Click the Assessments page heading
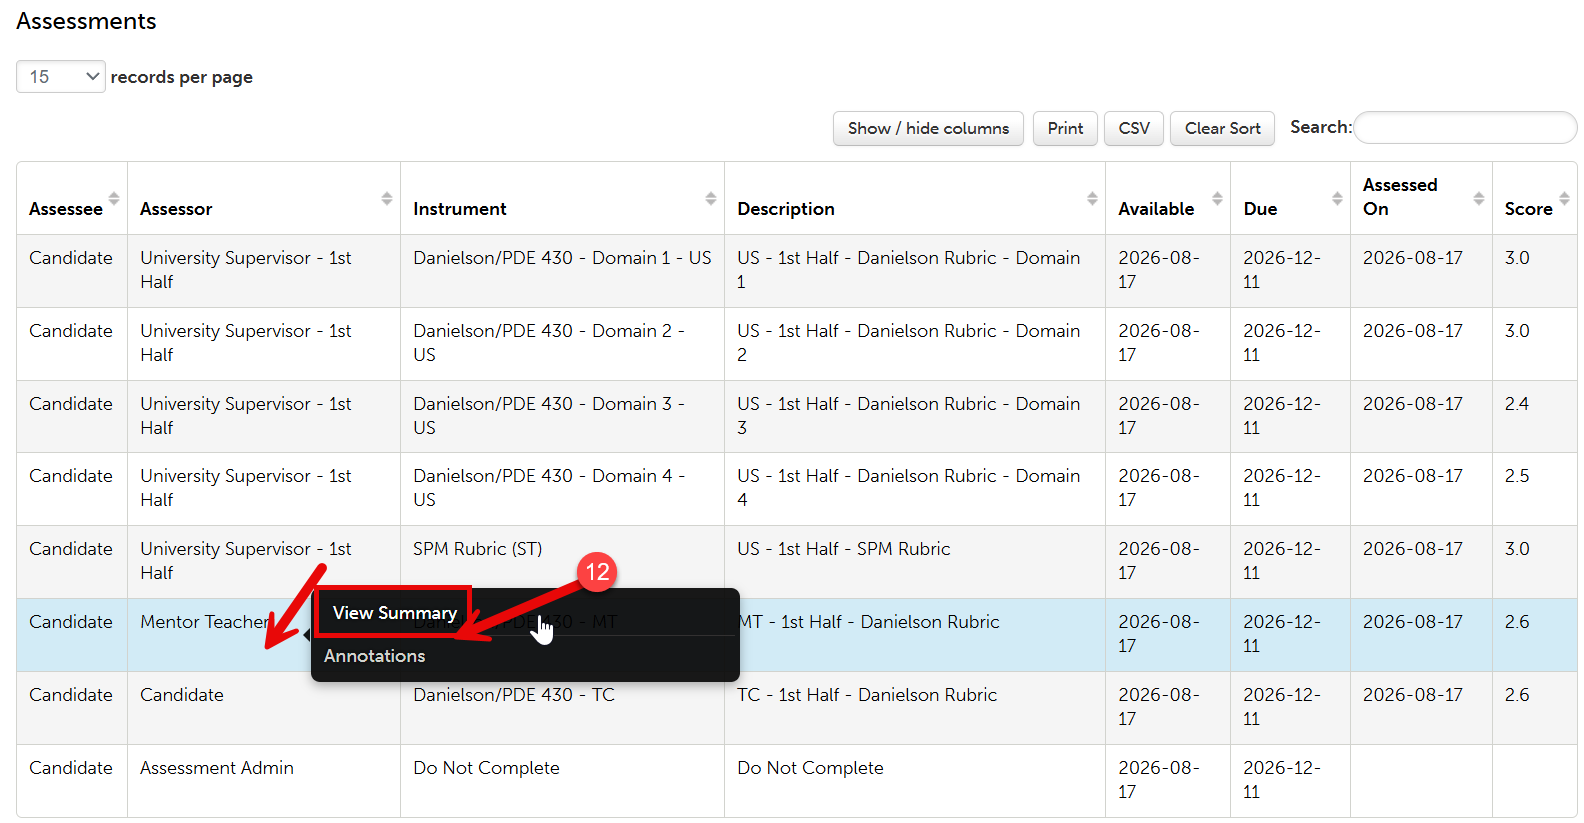 (86, 21)
